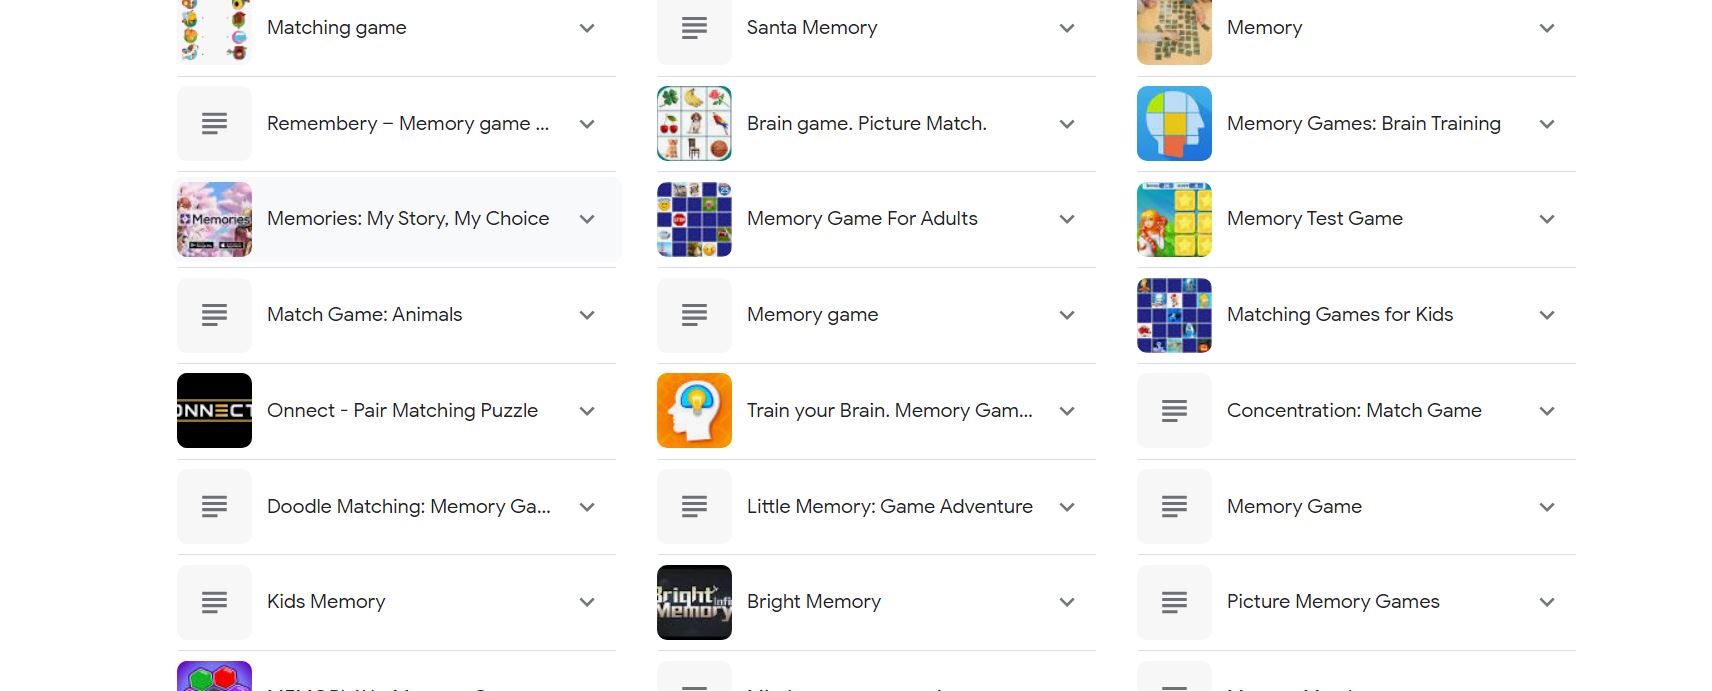
Task: Open the Matching game app icon
Action: point(214,27)
